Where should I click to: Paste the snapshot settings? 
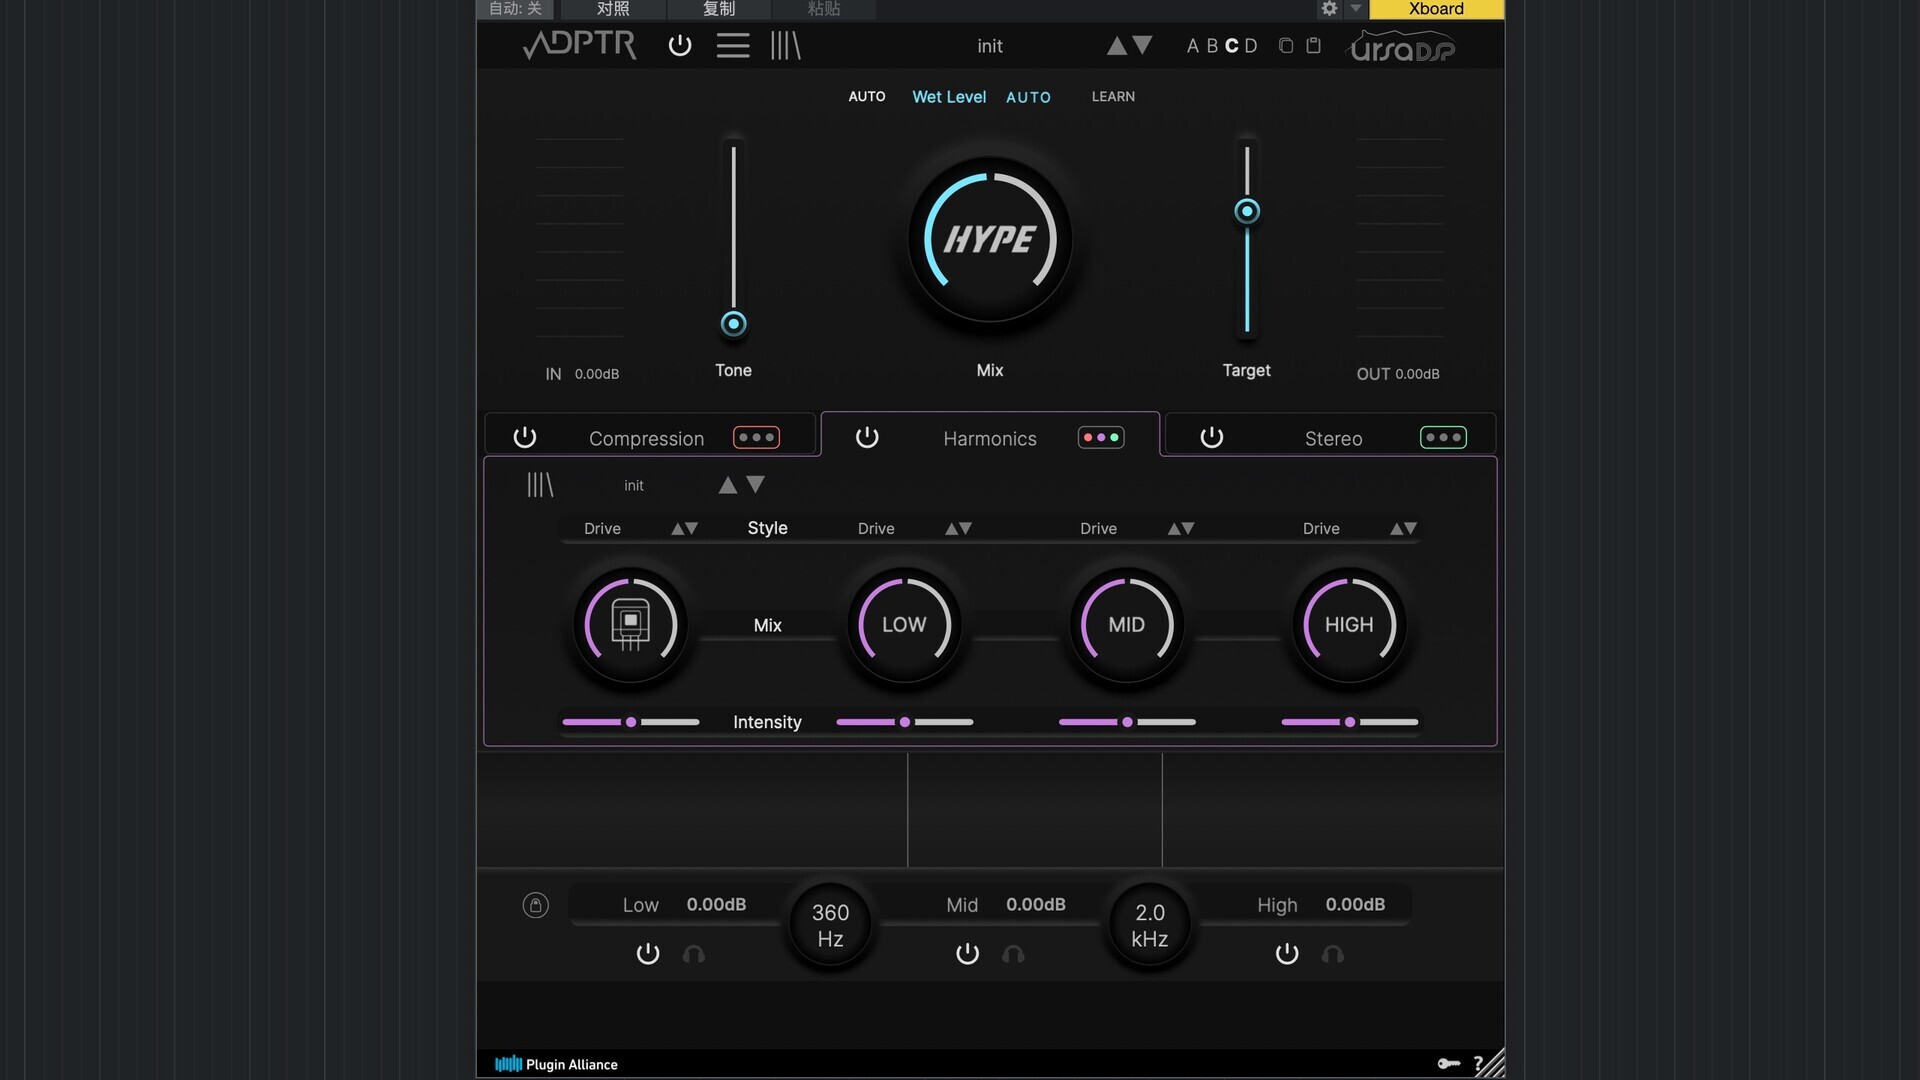point(1314,46)
